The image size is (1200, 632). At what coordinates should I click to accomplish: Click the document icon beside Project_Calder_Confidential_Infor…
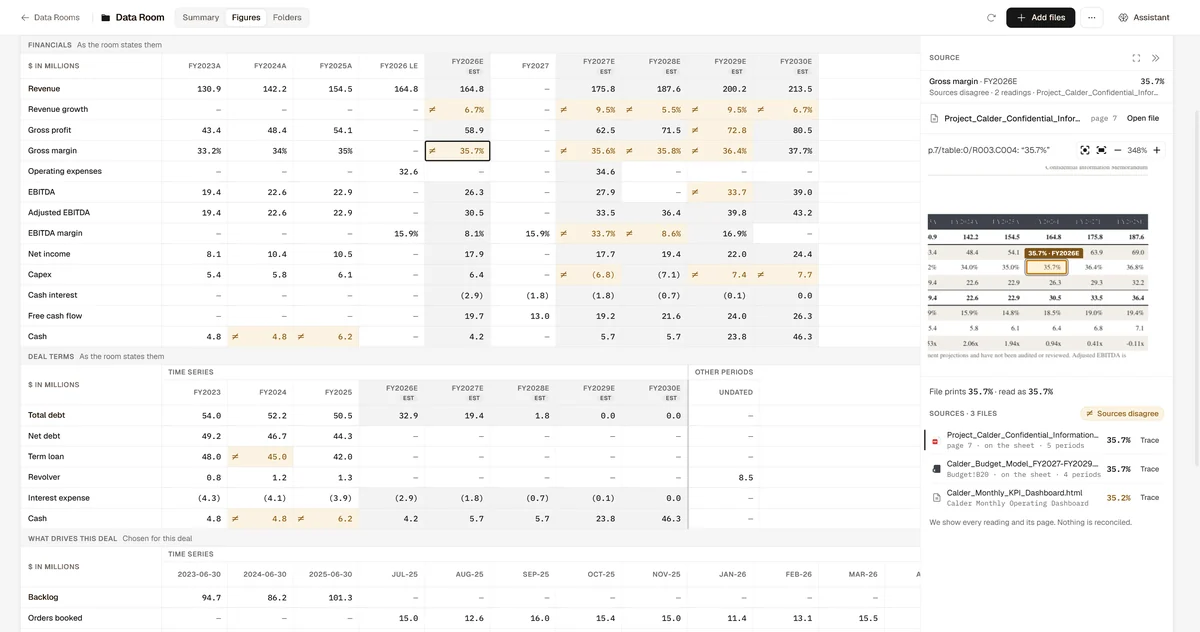[x=934, y=118]
